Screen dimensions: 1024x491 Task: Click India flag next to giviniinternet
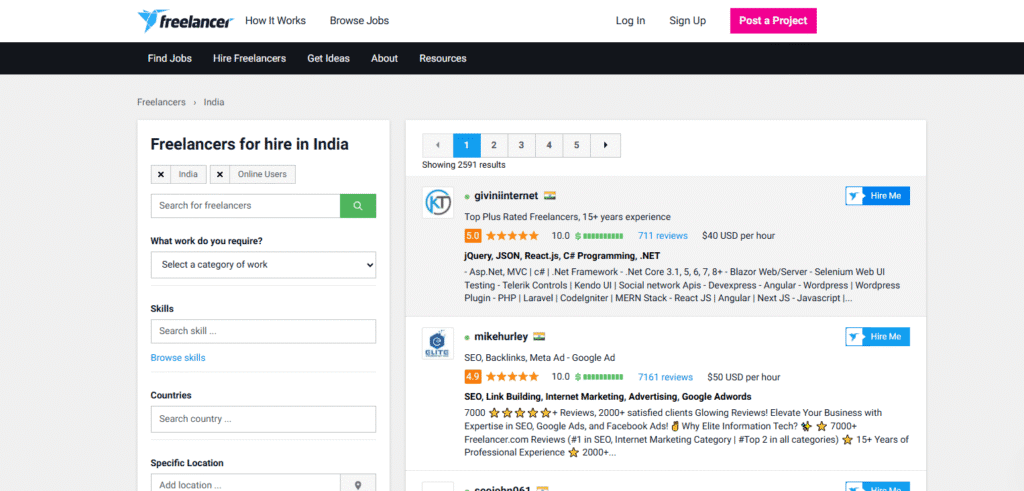coord(550,196)
